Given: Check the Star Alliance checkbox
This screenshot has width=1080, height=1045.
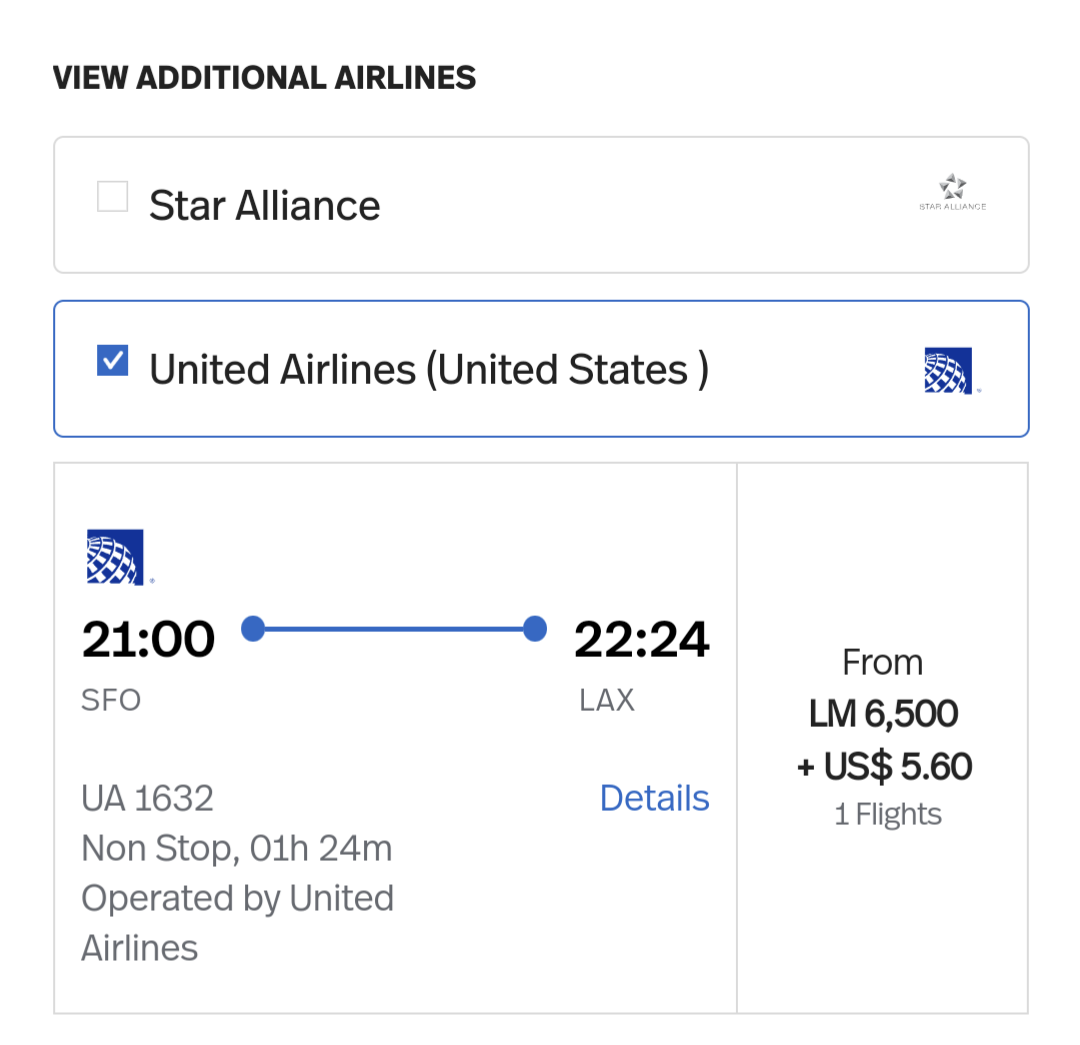Looking at the screenshot, I should tap(112, 197).
